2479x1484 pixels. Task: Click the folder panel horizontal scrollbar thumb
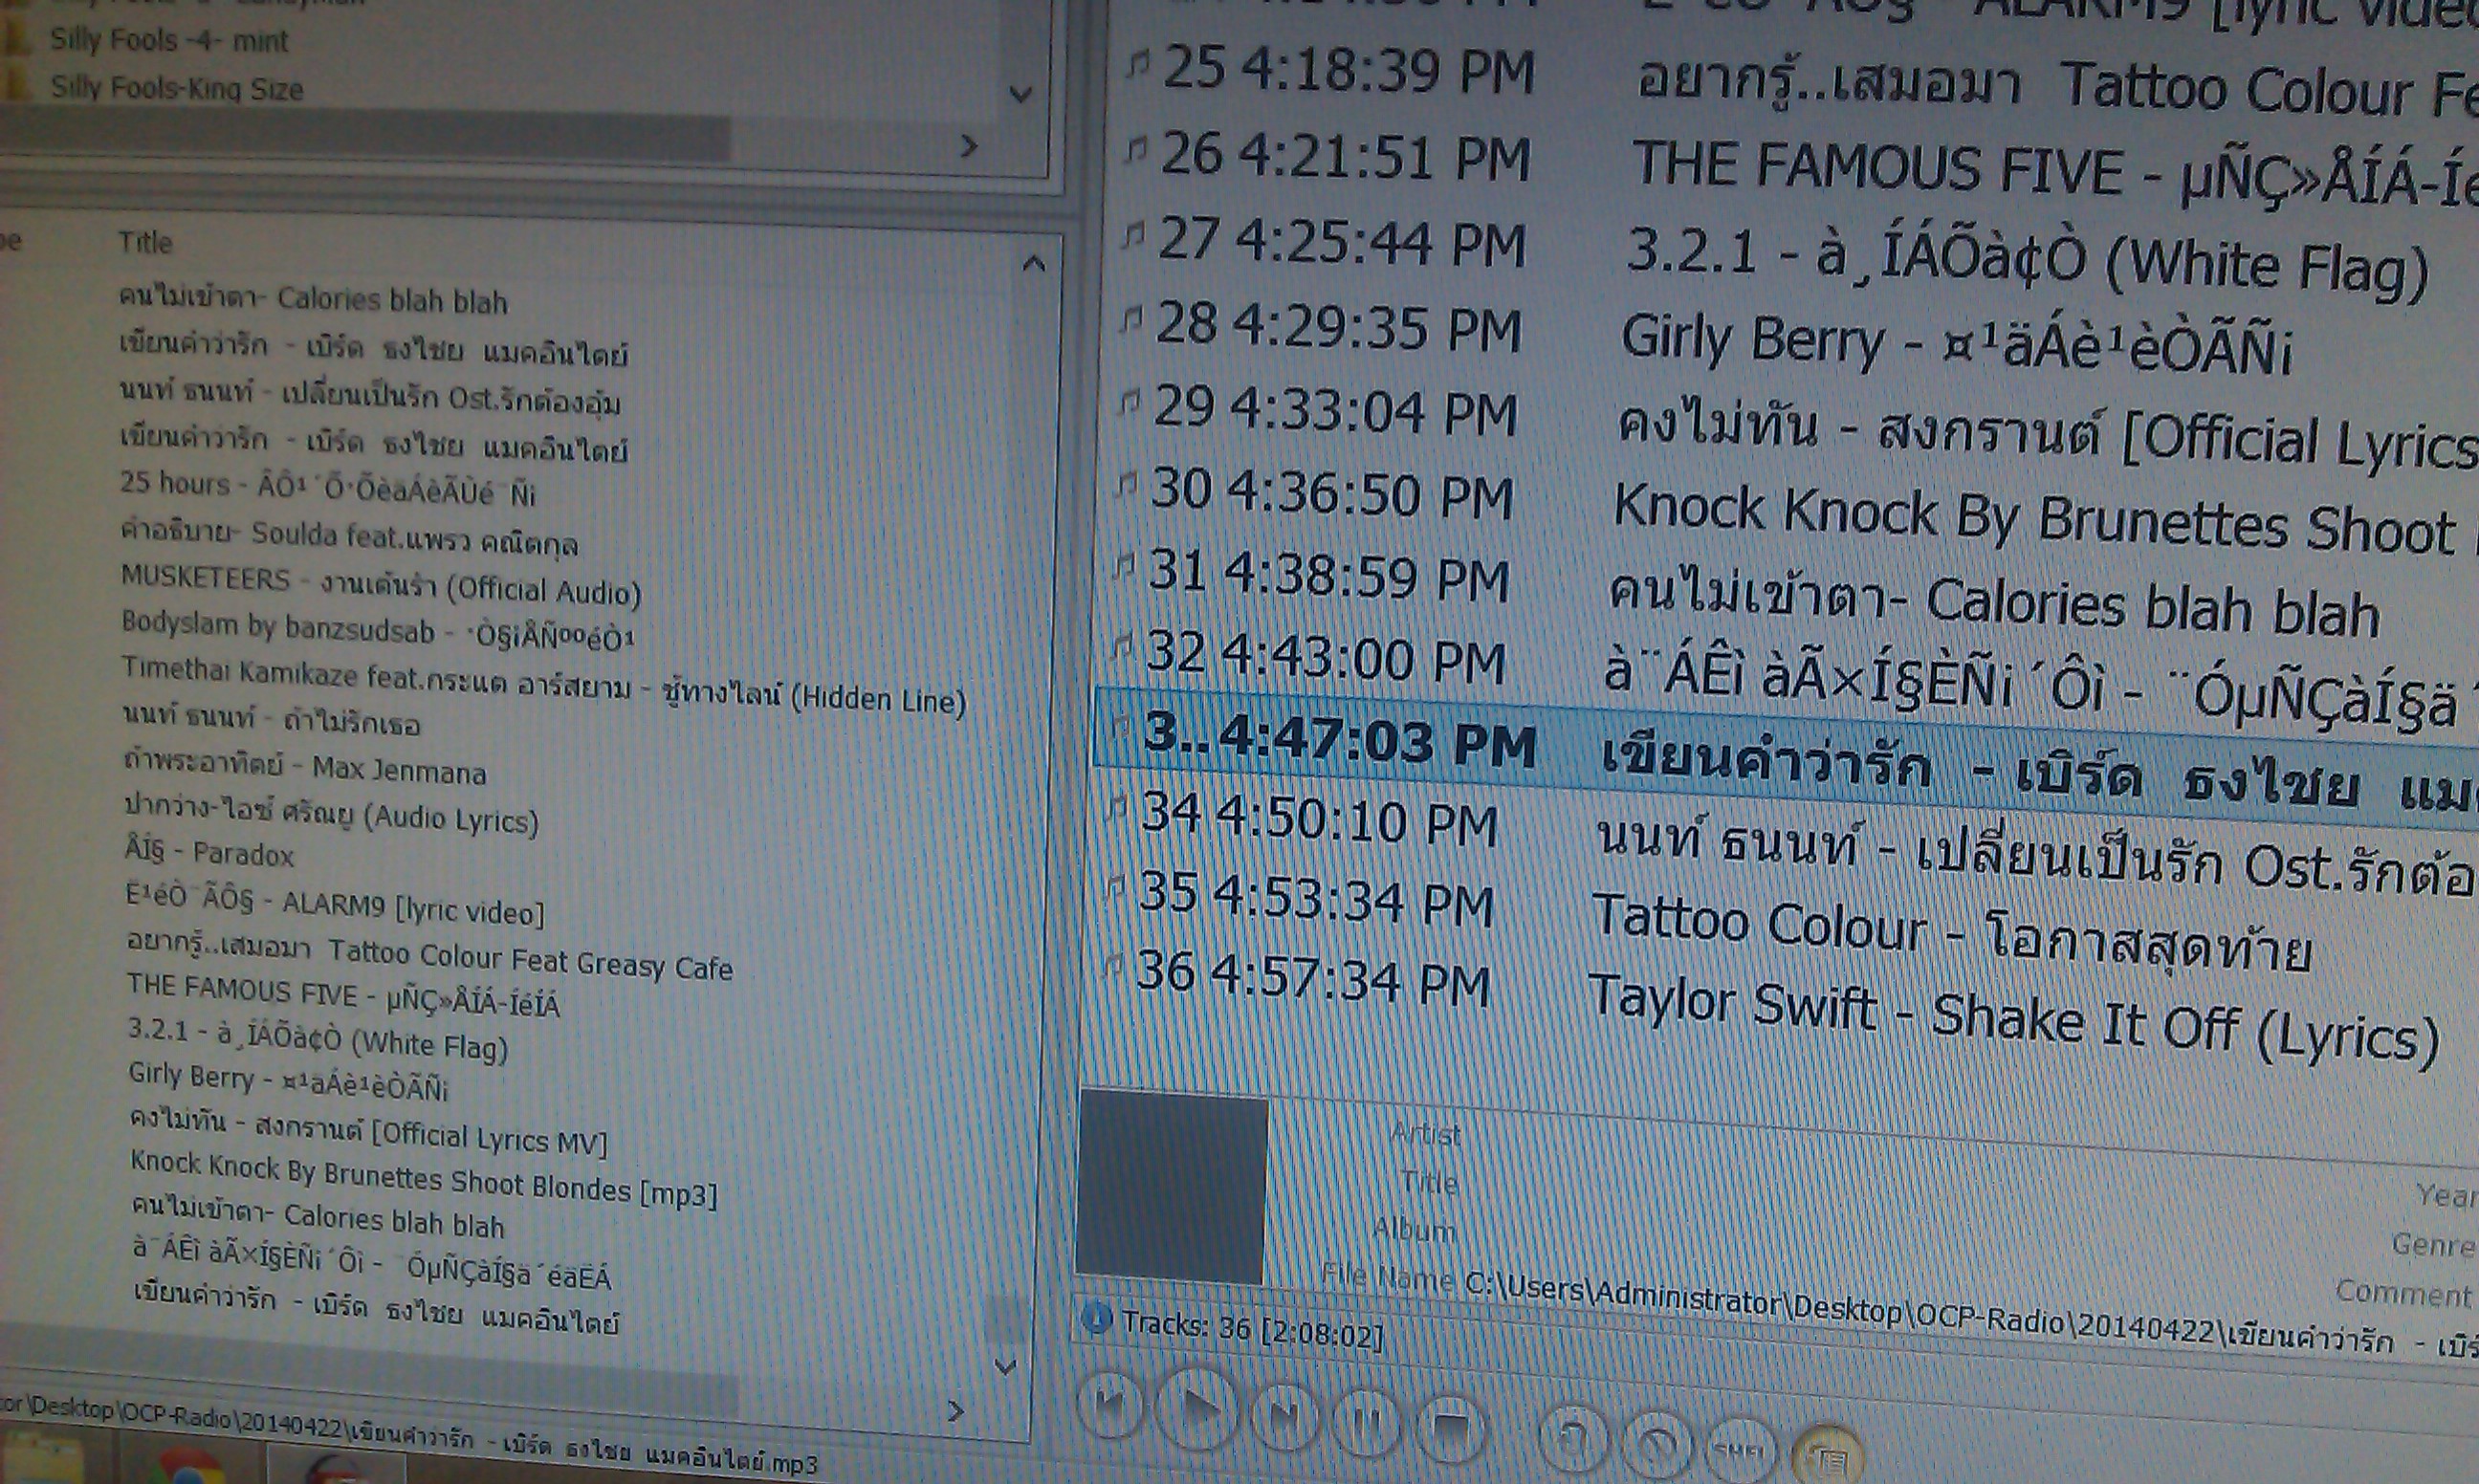(x=365, y=135)
